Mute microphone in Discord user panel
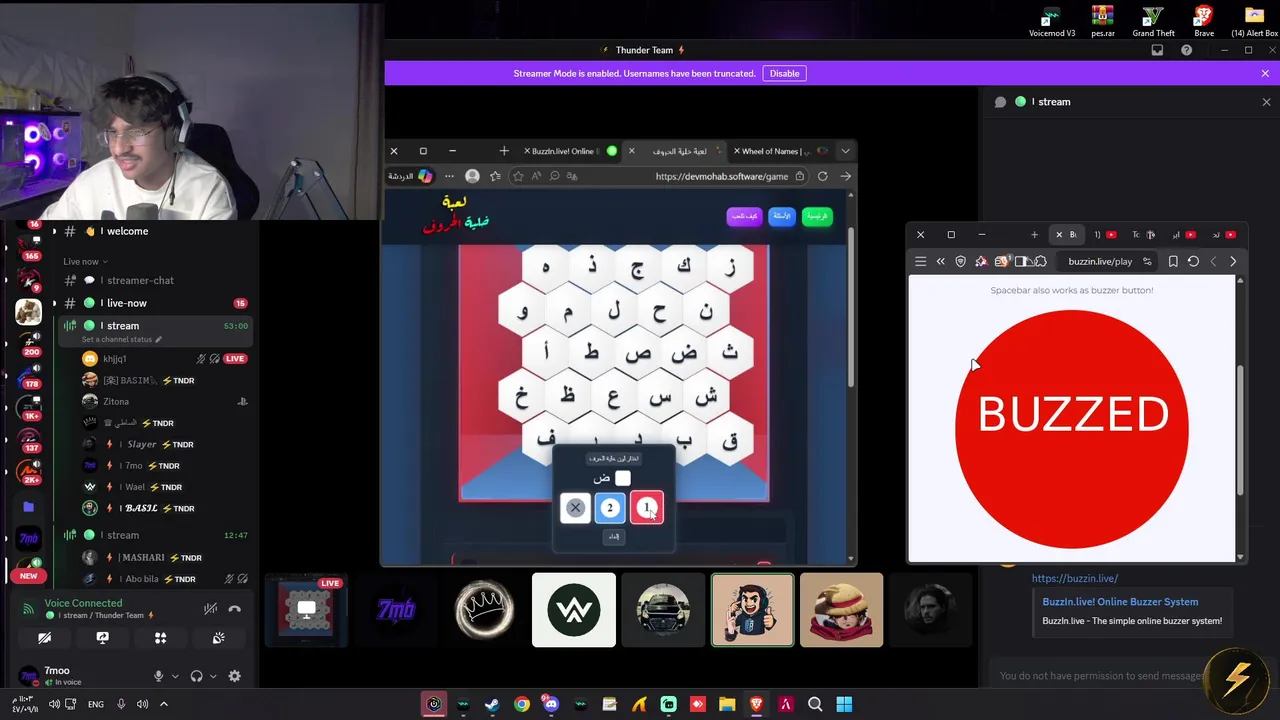1280x720 pixels. coord(158,676)
